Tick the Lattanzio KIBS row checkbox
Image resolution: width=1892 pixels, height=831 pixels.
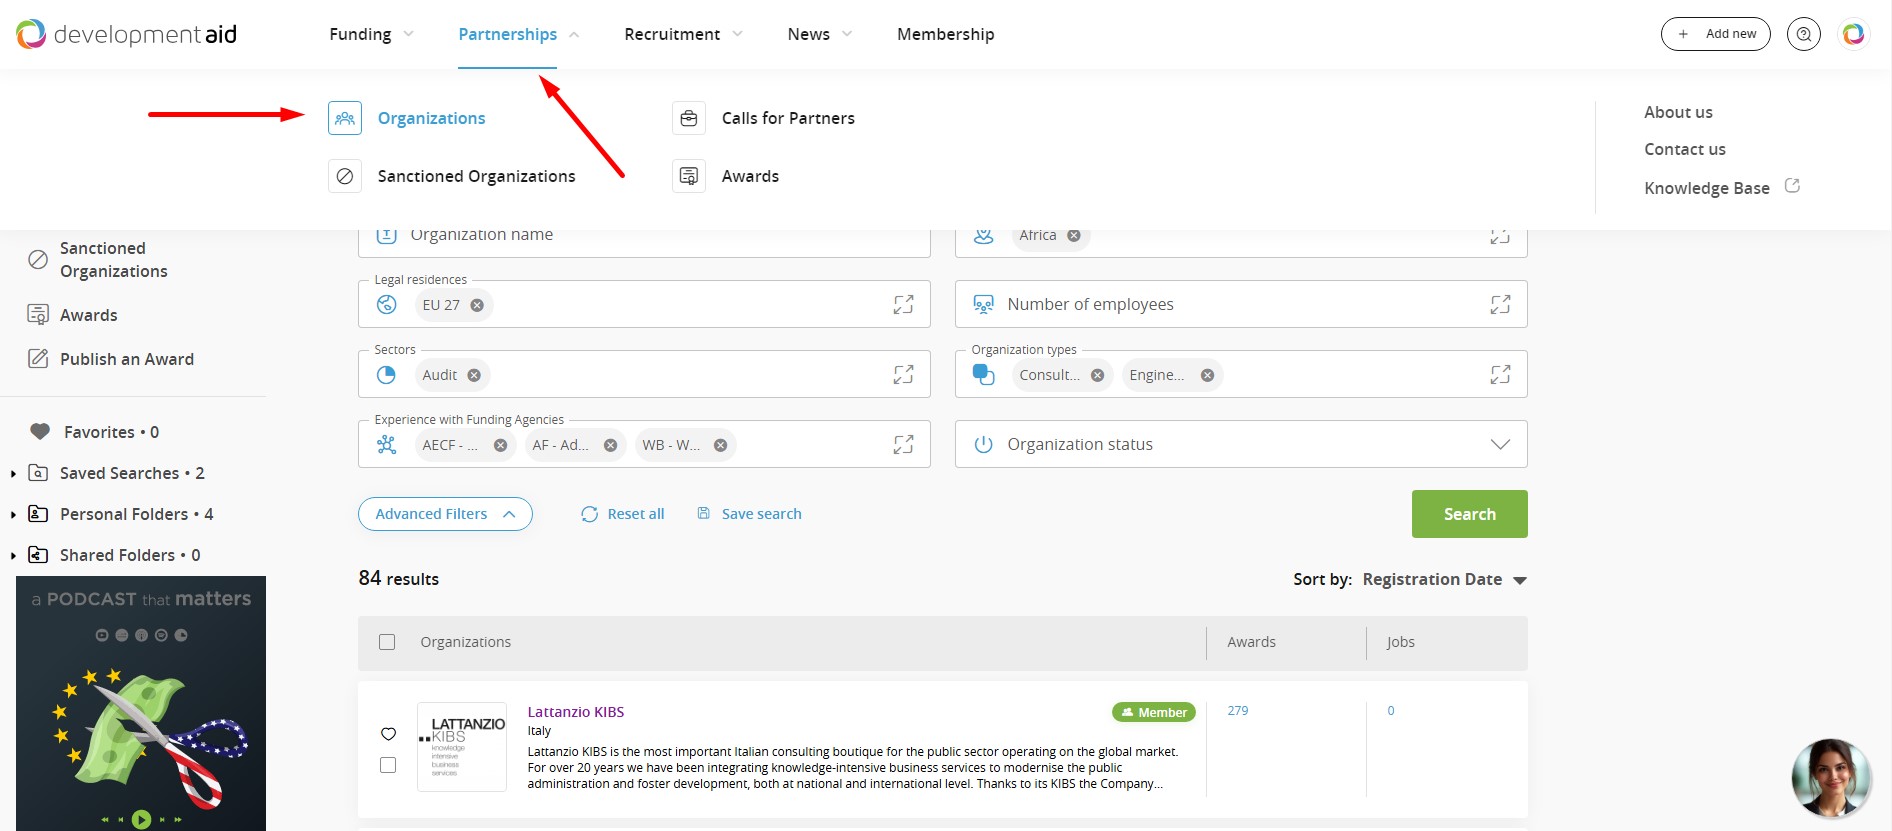point(388,765)
